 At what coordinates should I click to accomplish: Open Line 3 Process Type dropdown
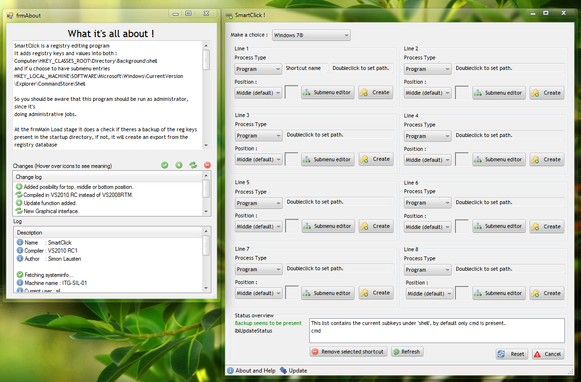[x=258, y=136]
